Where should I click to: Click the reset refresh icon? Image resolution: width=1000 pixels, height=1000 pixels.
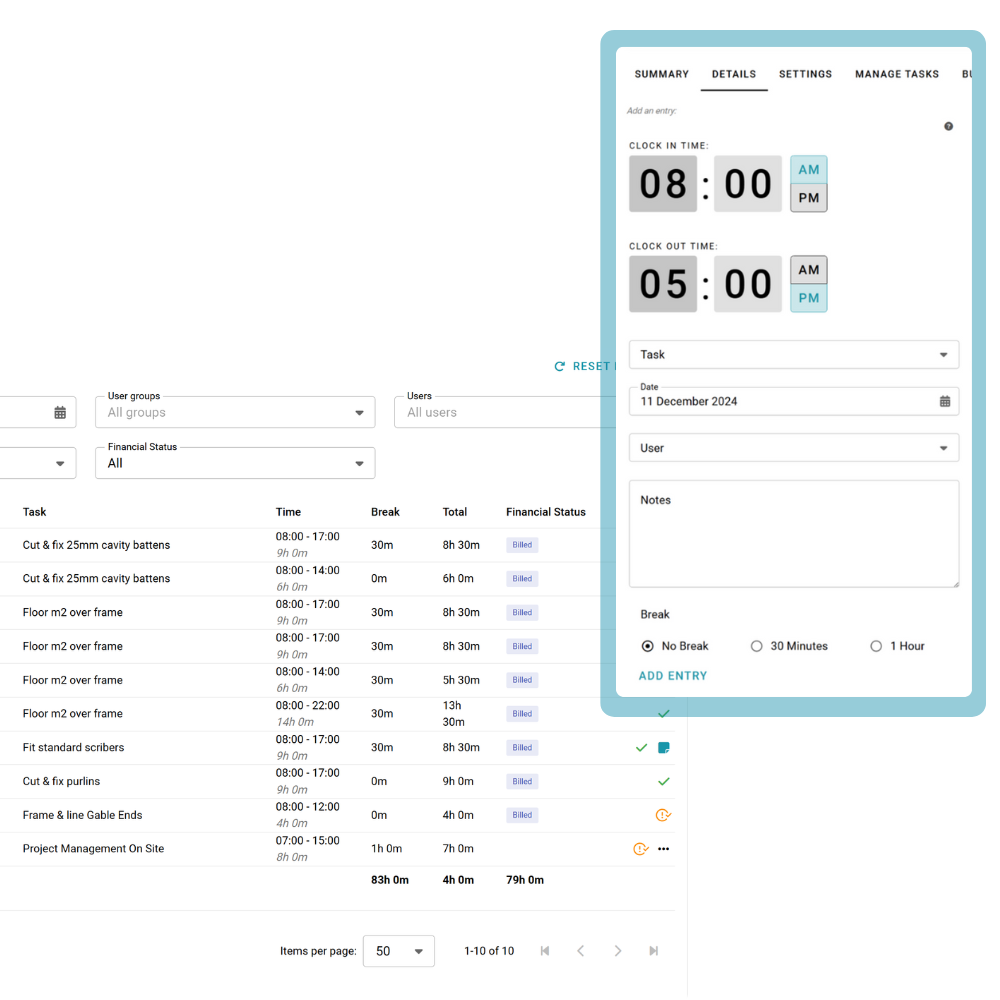559,366
